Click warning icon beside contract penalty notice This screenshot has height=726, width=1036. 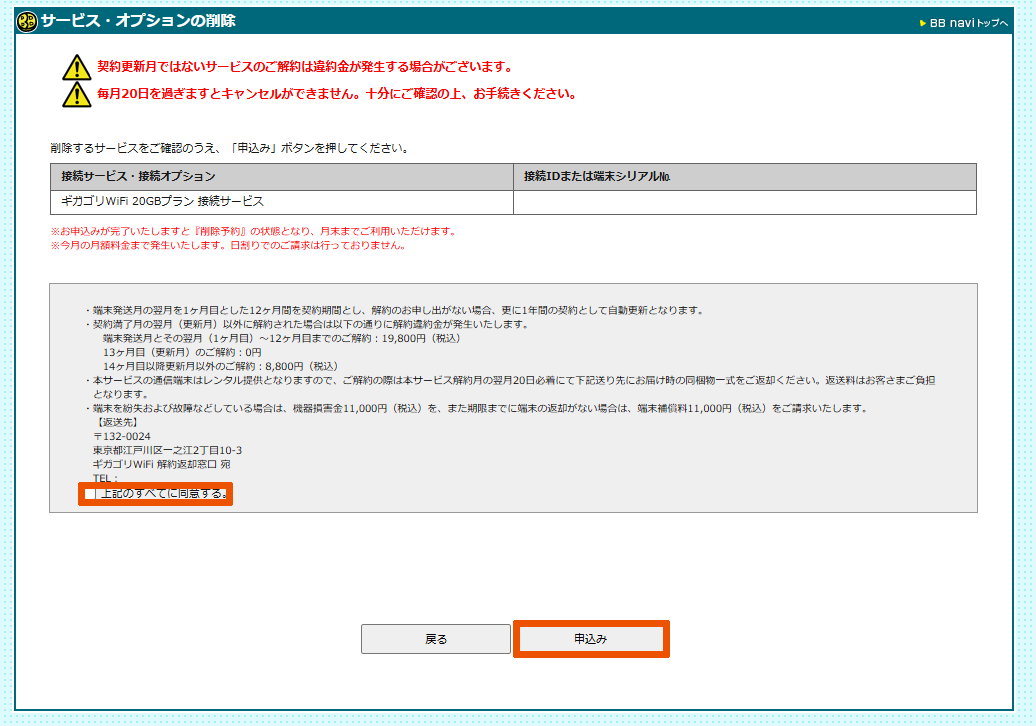(76, 68)
